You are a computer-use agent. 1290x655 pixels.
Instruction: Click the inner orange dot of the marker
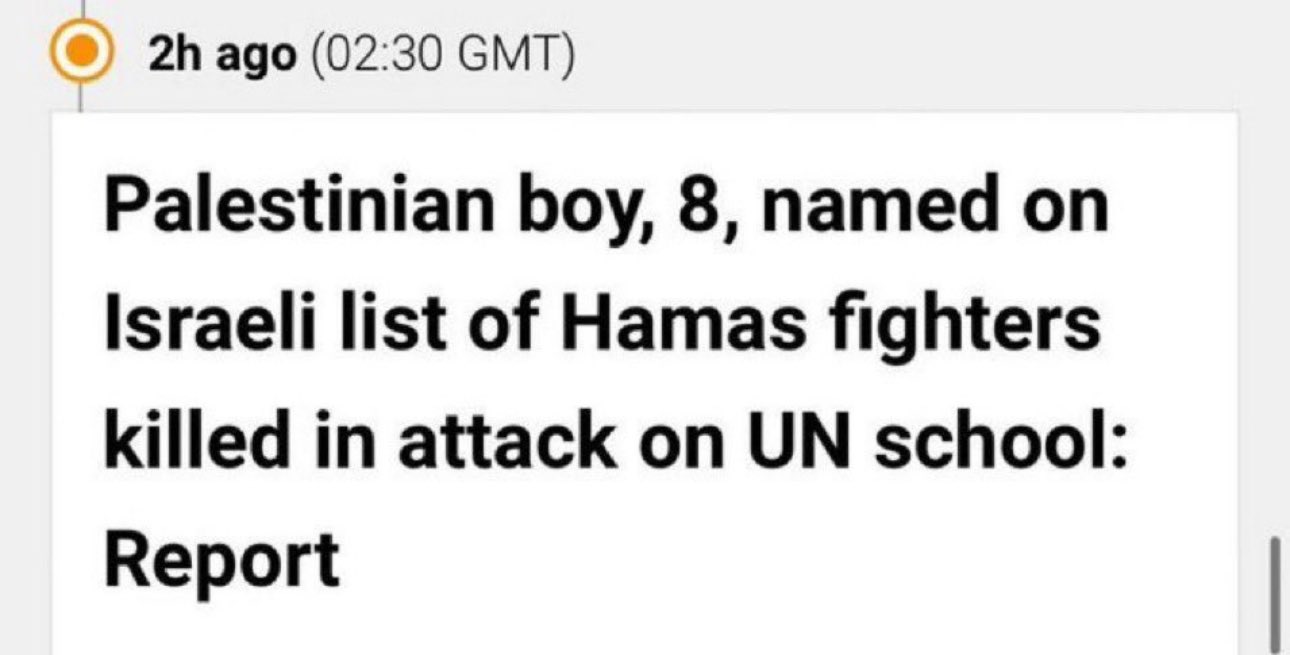(81, 53)
